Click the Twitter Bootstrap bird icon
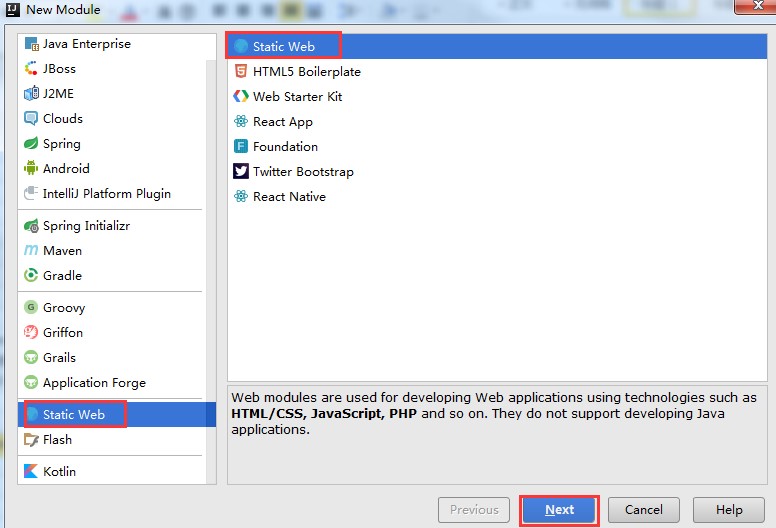 click(x=240, y=172)
